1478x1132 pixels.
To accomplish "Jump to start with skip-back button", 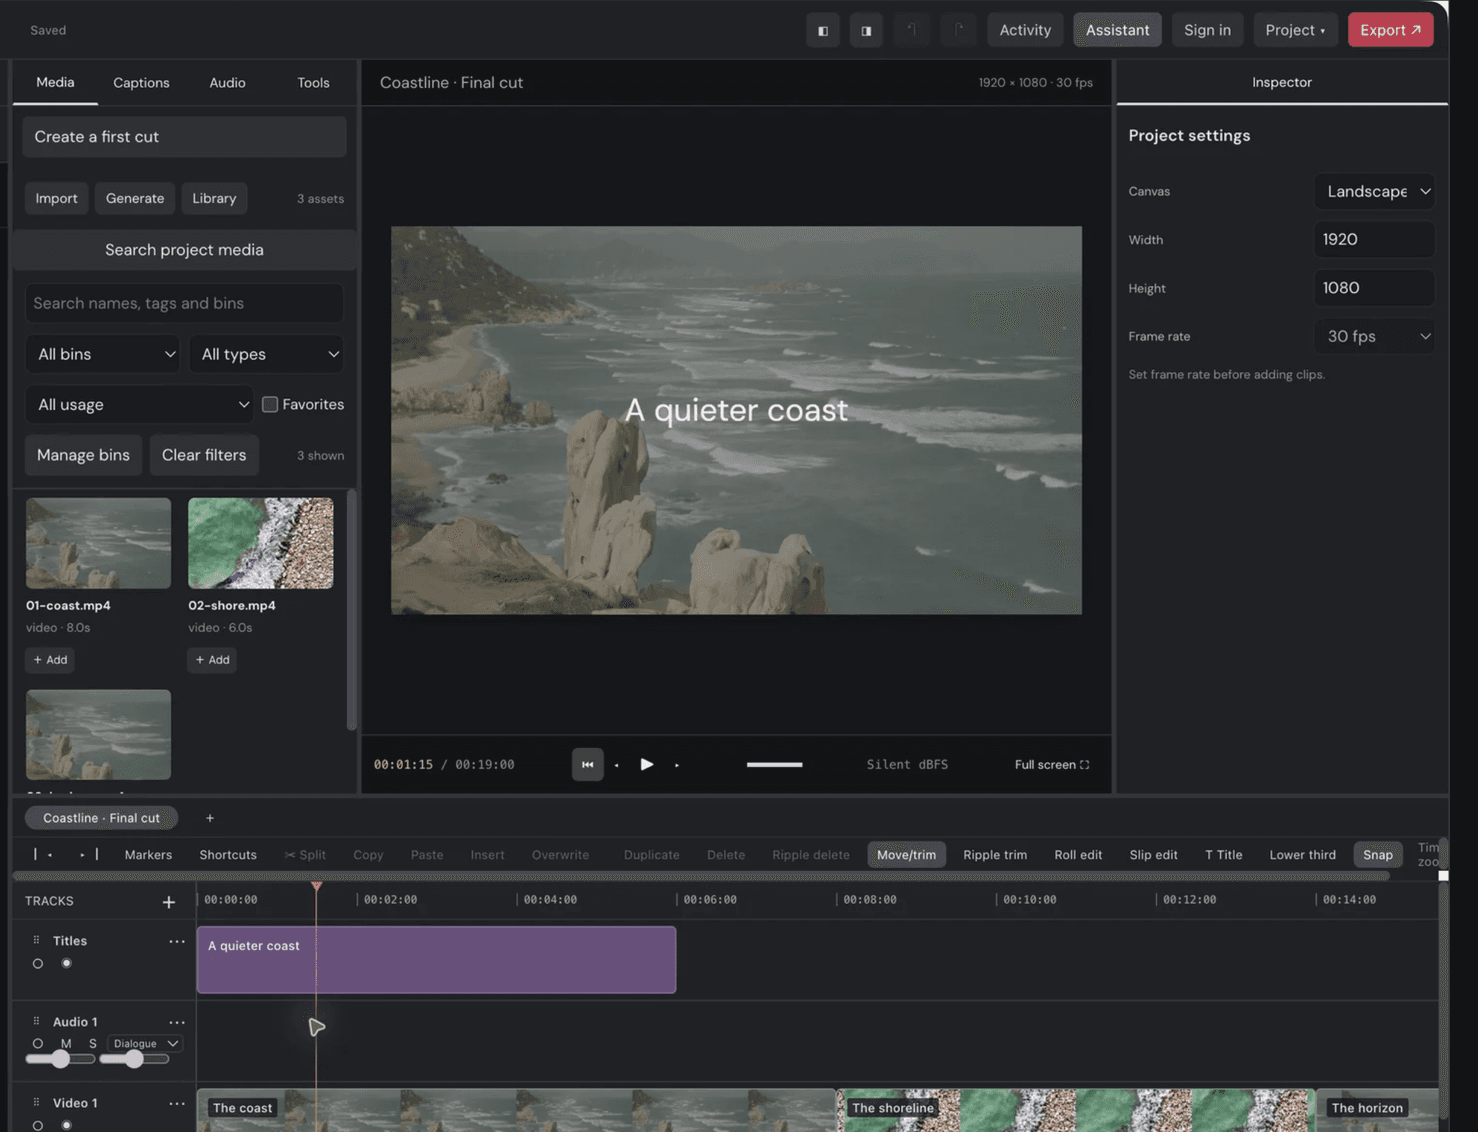I will (x=588, y=764).
